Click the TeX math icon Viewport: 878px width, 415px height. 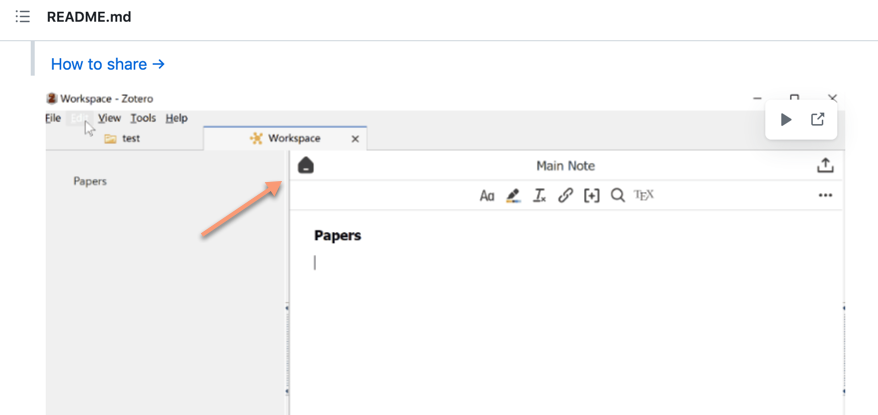[644, 195]
